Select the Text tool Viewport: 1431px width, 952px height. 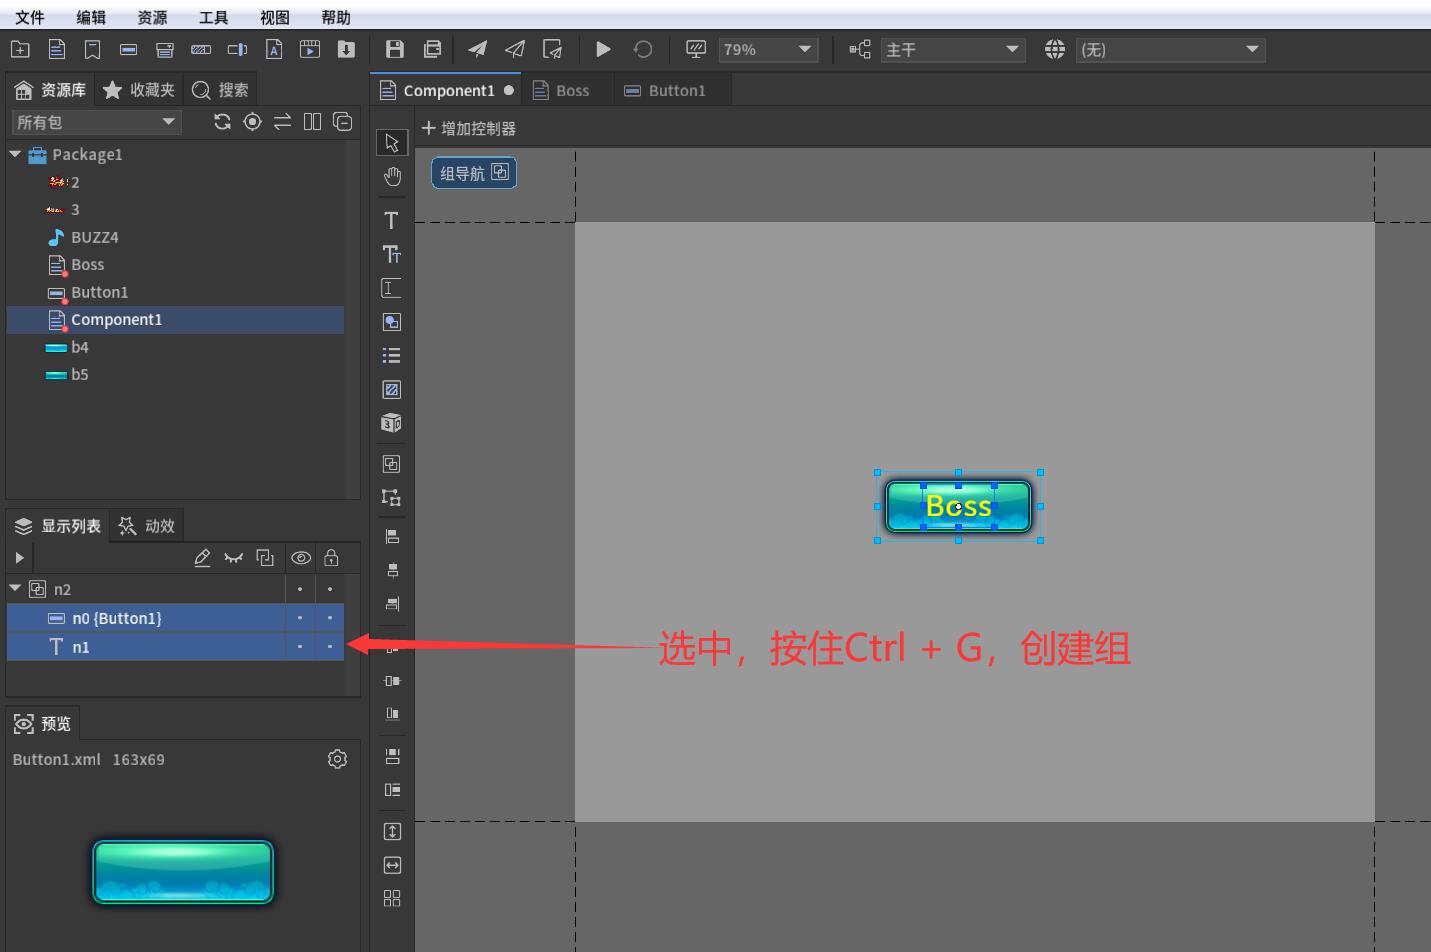(391, 220)
